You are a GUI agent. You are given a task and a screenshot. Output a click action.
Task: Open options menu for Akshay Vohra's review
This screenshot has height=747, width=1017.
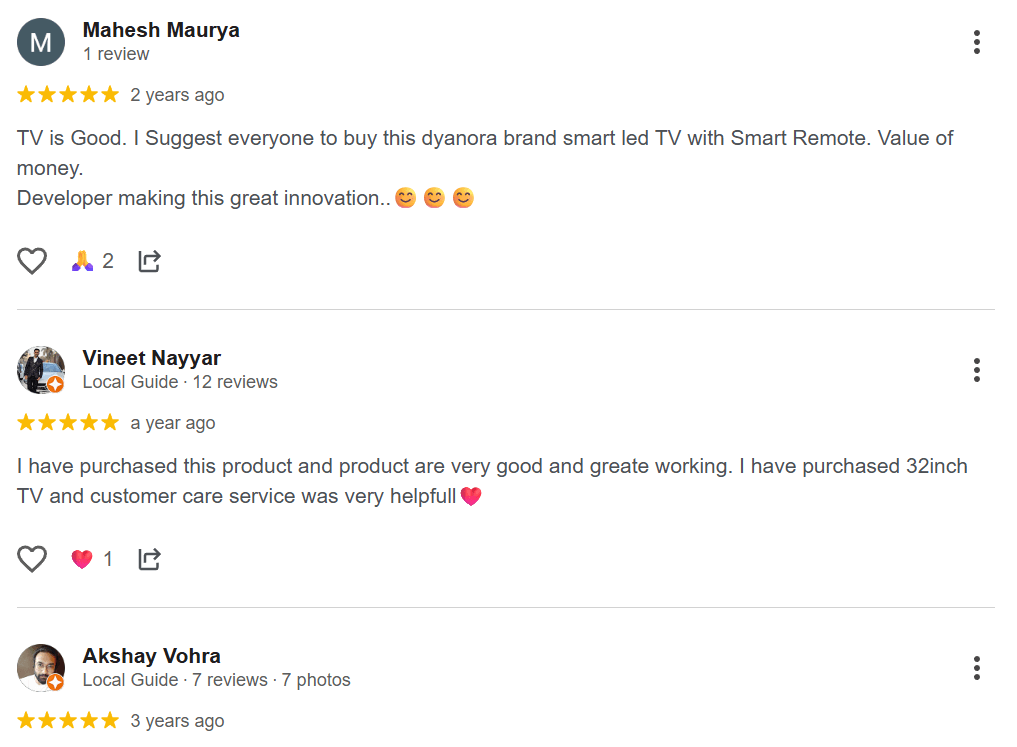click(976, 668)
